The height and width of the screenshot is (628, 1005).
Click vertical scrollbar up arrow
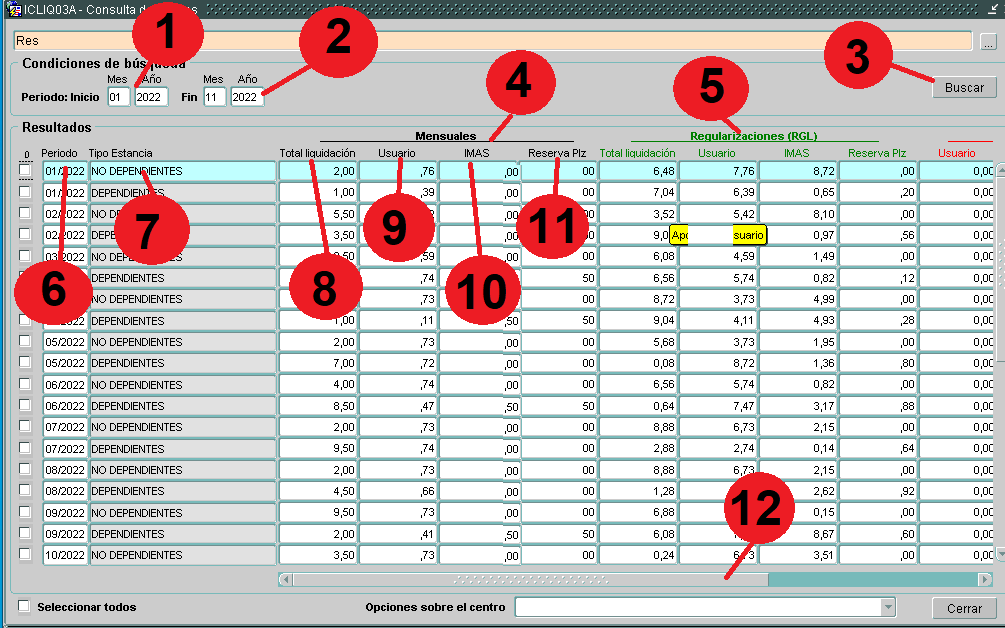pyautogui.click(x=1000, y=171)
